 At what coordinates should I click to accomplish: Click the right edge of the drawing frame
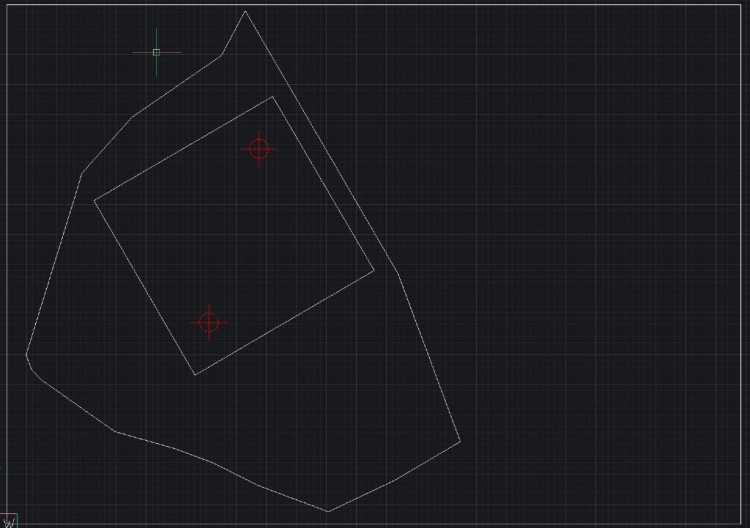[x=740, y=263]
